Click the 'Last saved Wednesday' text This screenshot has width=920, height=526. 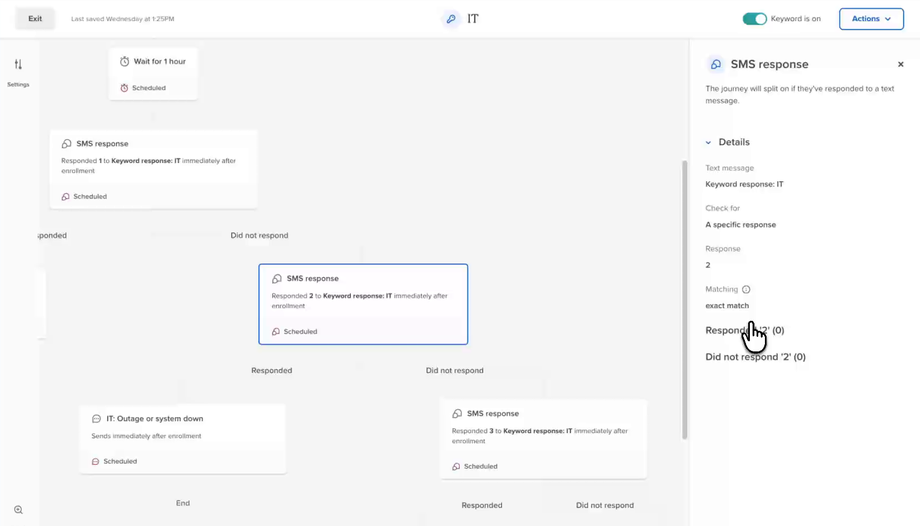point(123,19)
